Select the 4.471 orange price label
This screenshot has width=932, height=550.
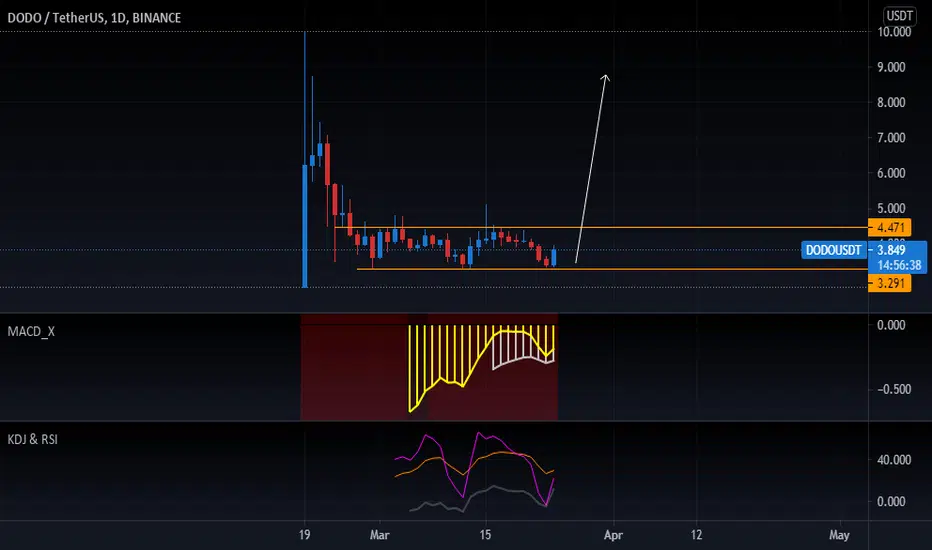(890, 227)
